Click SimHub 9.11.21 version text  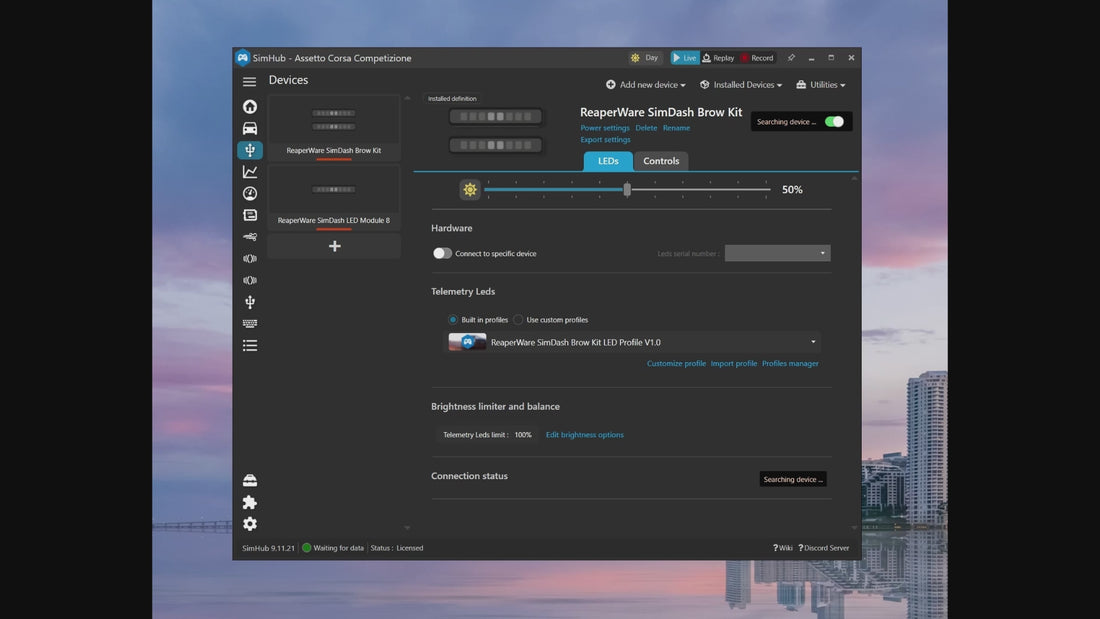click(269, 548)
